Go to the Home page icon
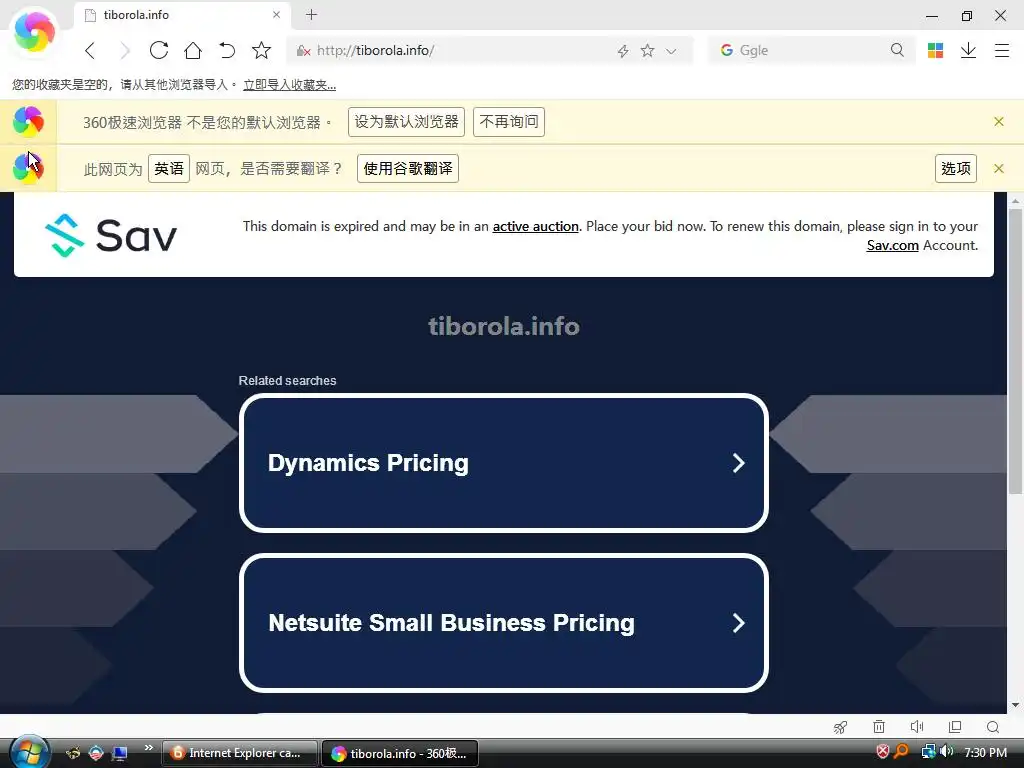This screenshot has height=768, width=1024. click(x=193, y=50)
